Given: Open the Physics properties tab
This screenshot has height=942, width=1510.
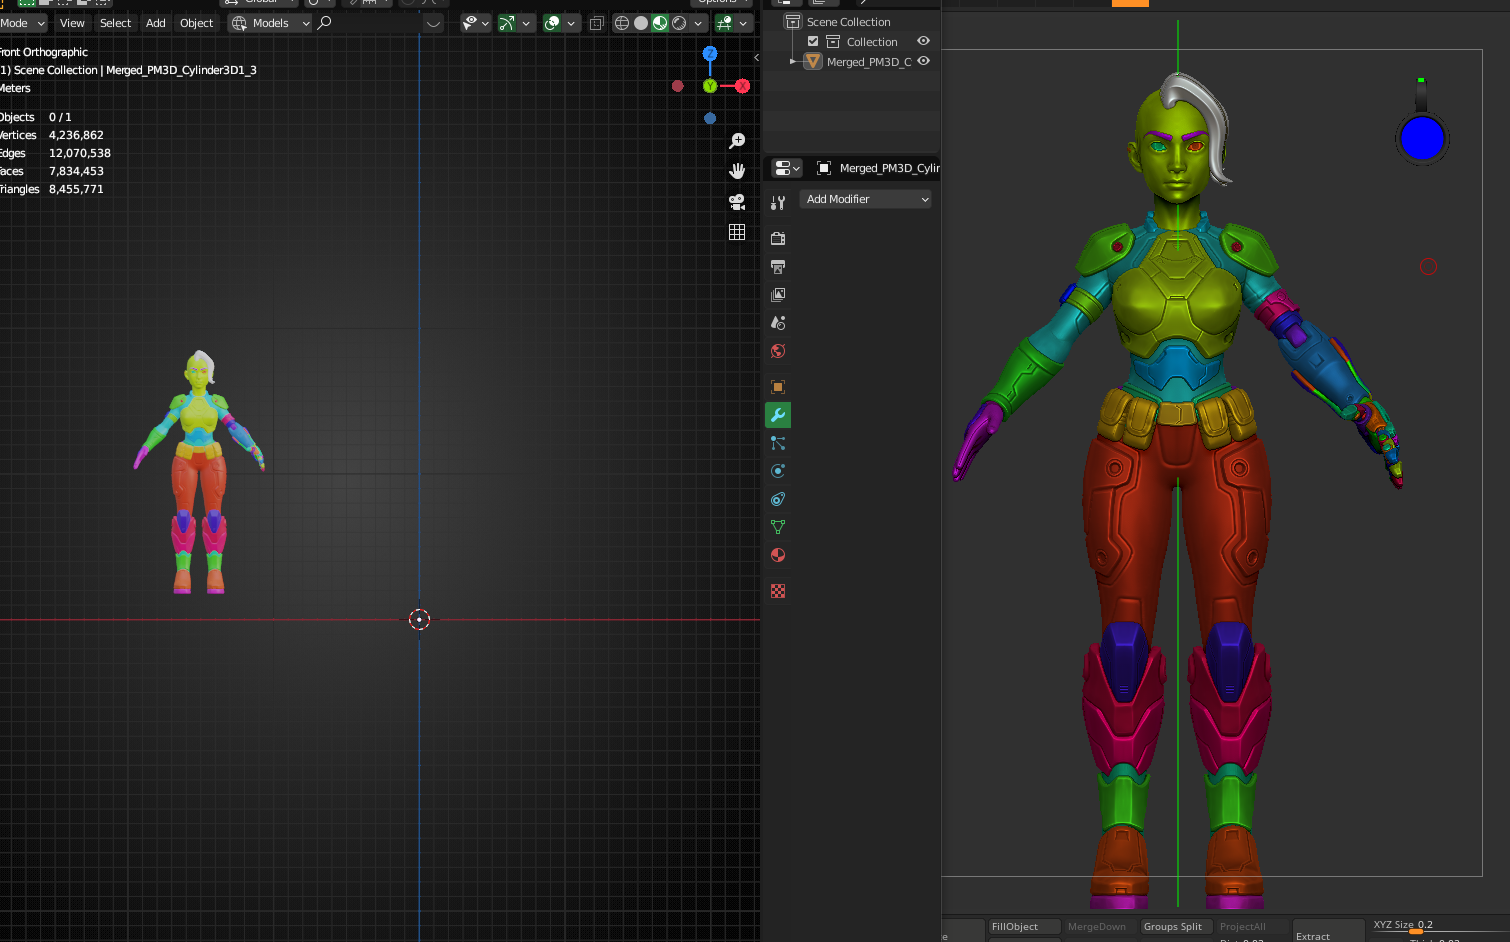Looking at the screenshot, I should click(x=778, y=471).
